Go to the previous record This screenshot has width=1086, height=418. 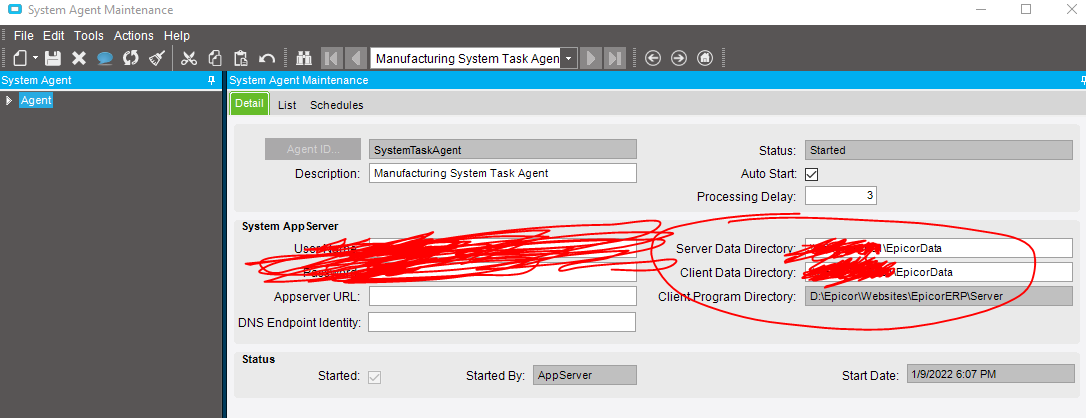tap(357, 58)
